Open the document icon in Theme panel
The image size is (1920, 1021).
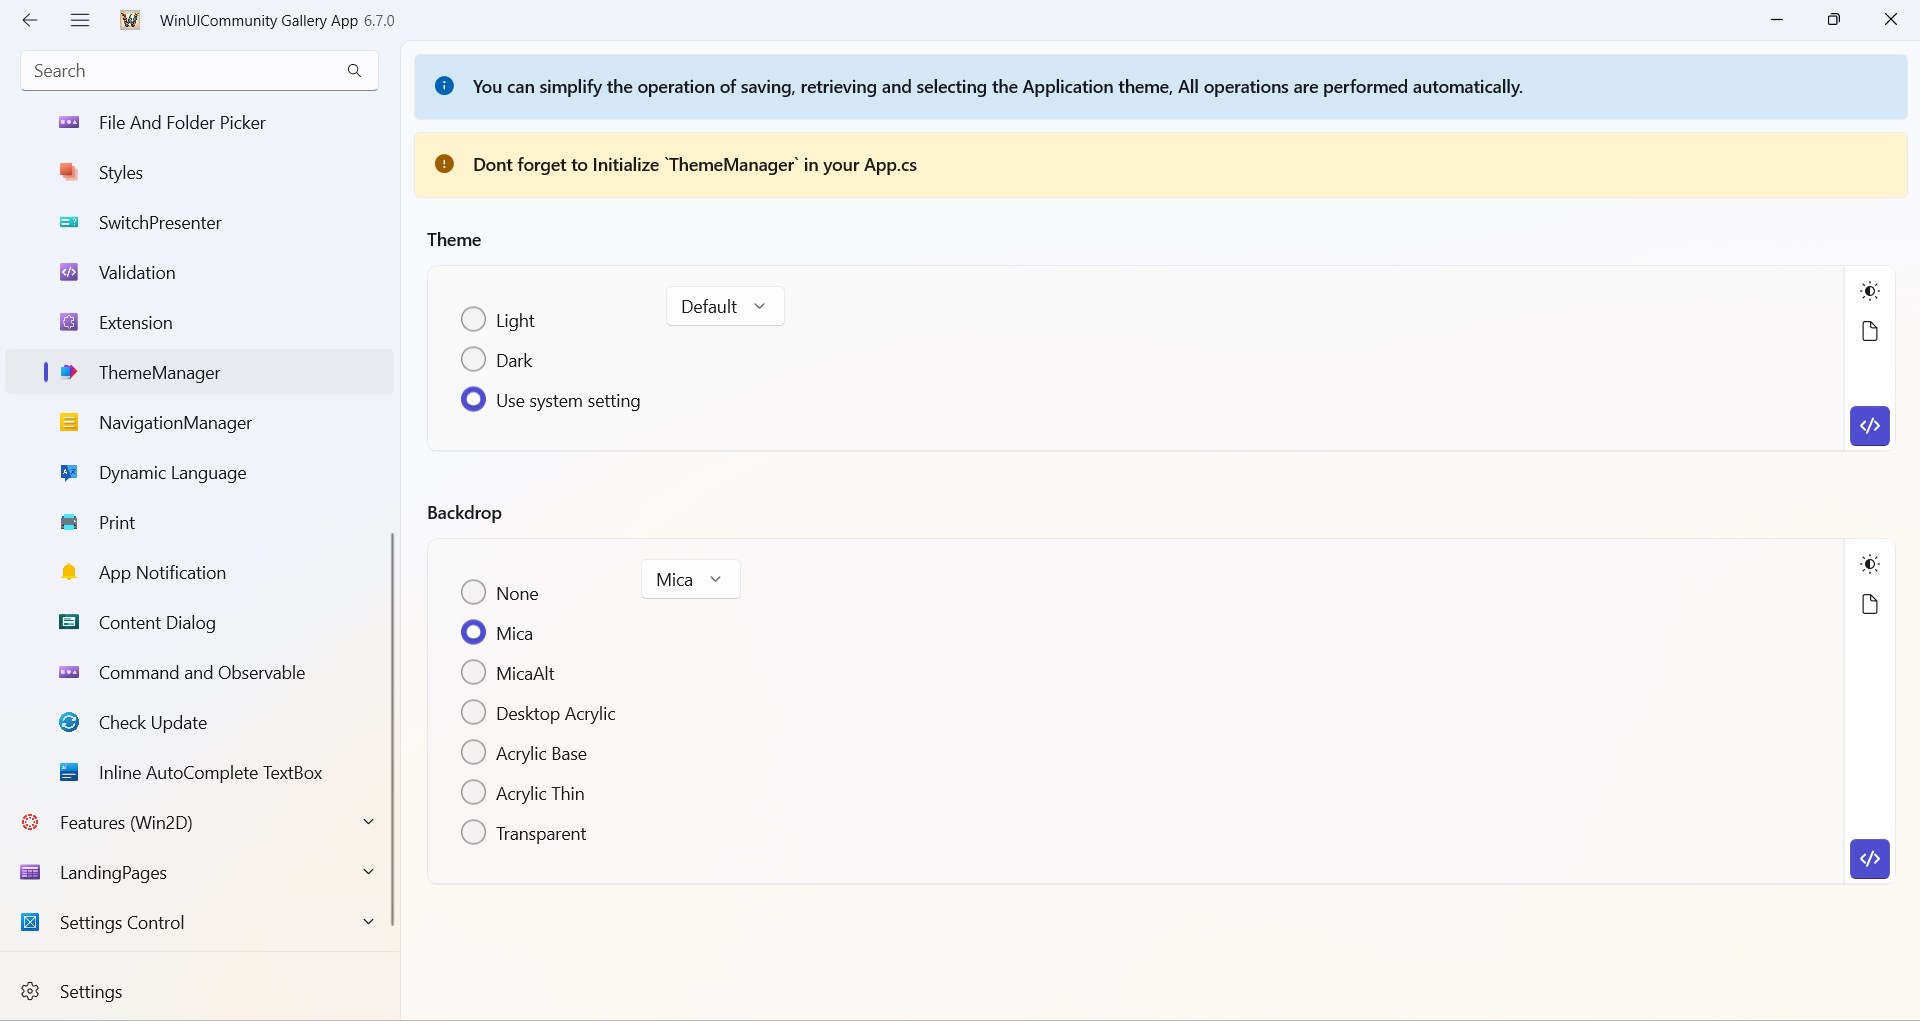tap(1869, 331)
